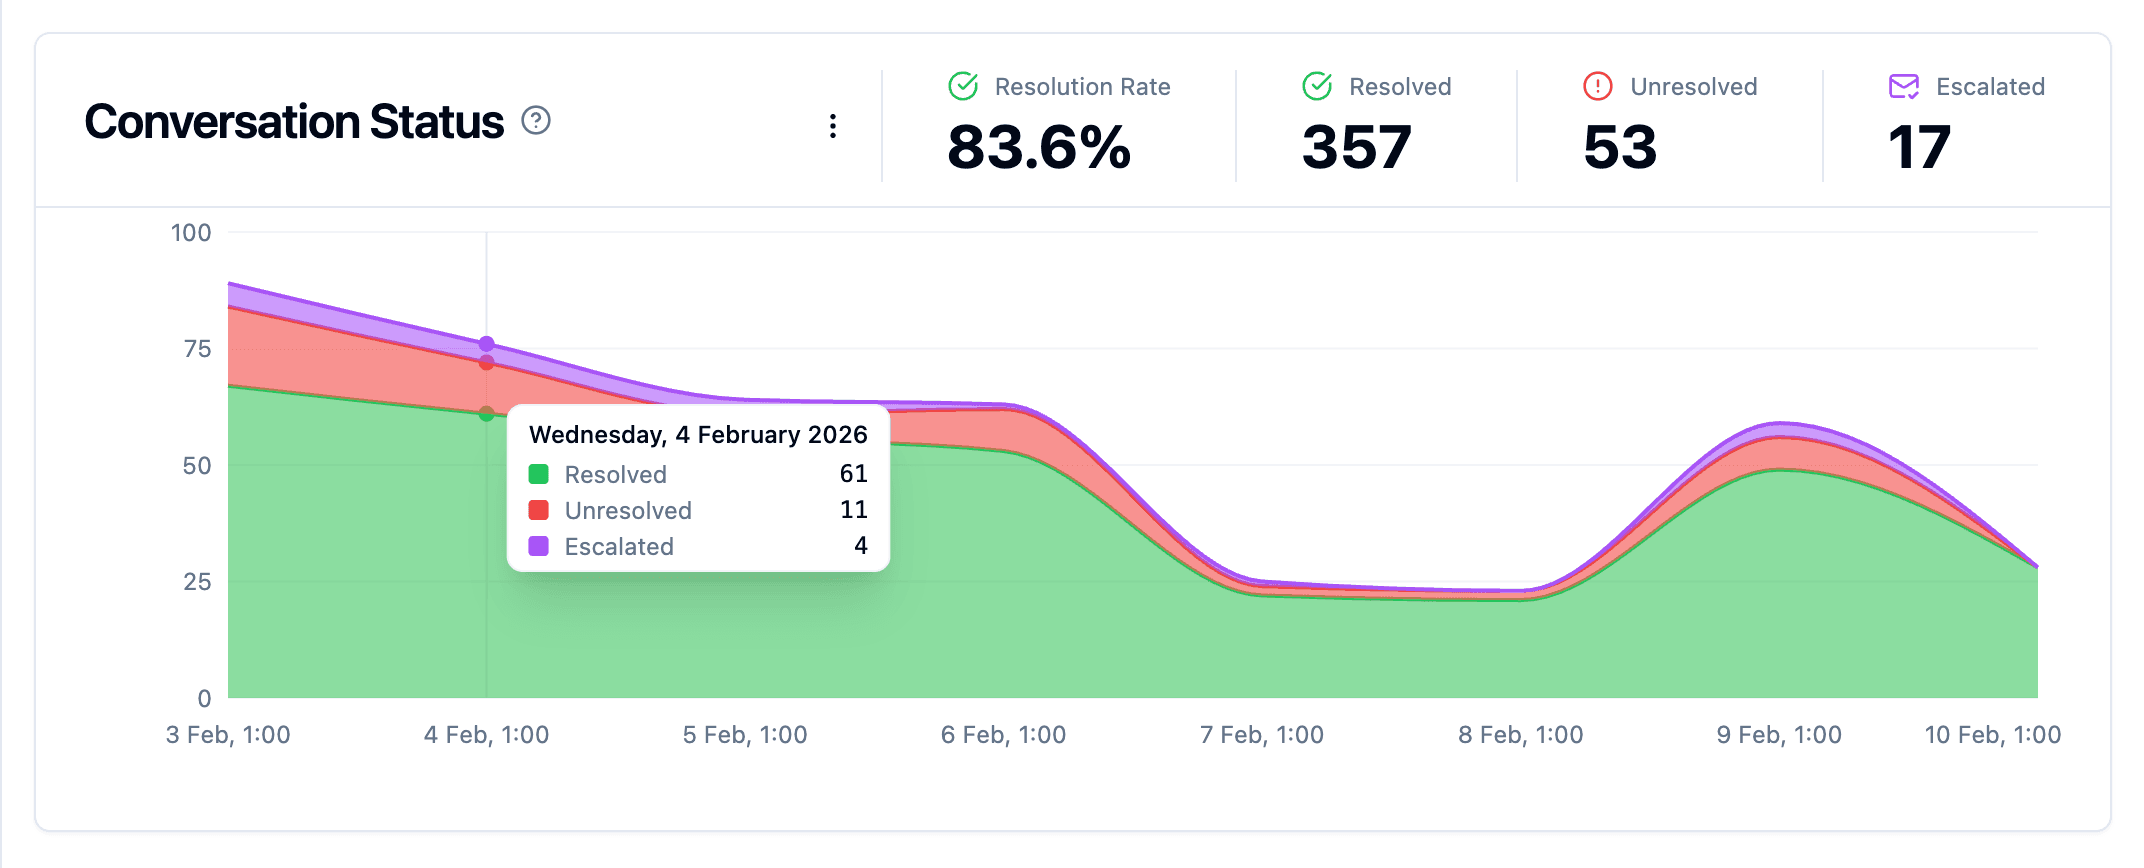
Task: Click the green Resolved swatch in tooltip
Action: tap(539, 474)
